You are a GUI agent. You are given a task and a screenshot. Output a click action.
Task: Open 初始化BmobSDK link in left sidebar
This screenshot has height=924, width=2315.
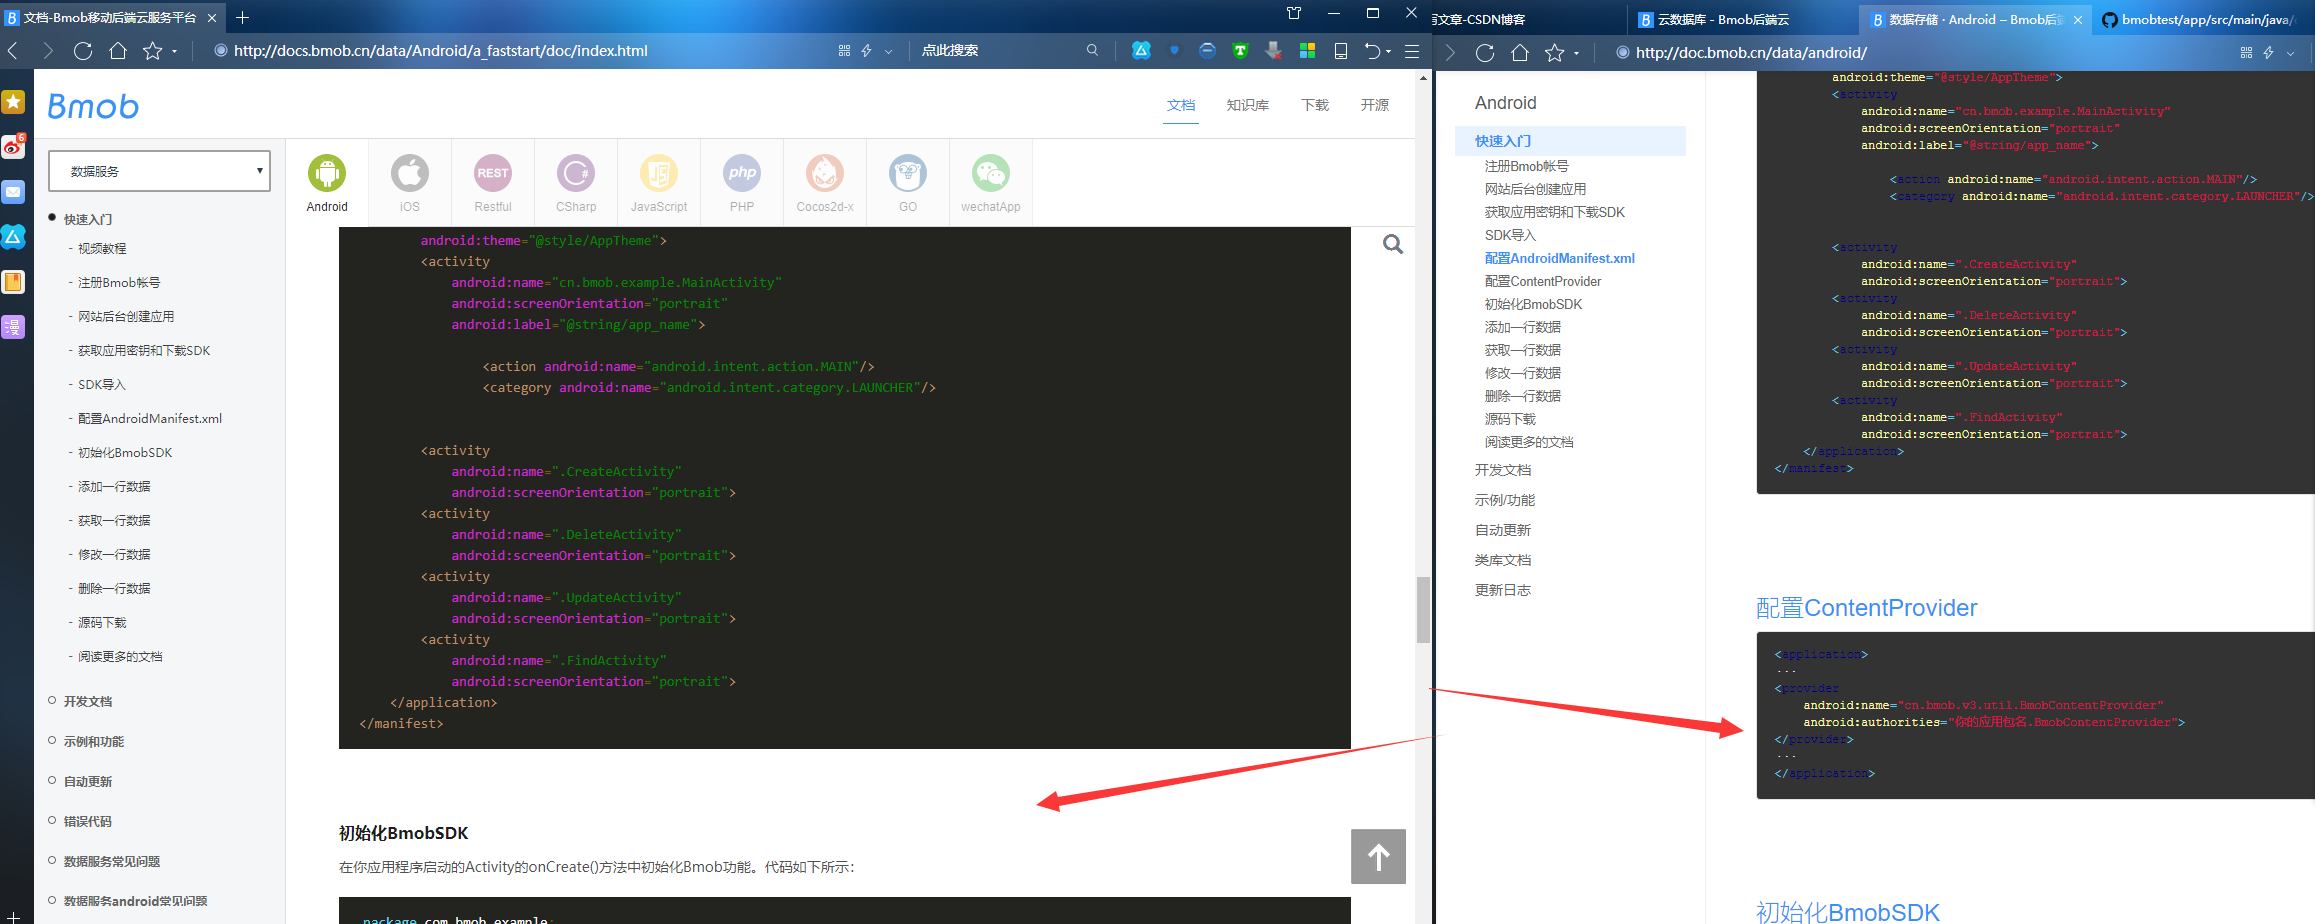coord(125,452)
